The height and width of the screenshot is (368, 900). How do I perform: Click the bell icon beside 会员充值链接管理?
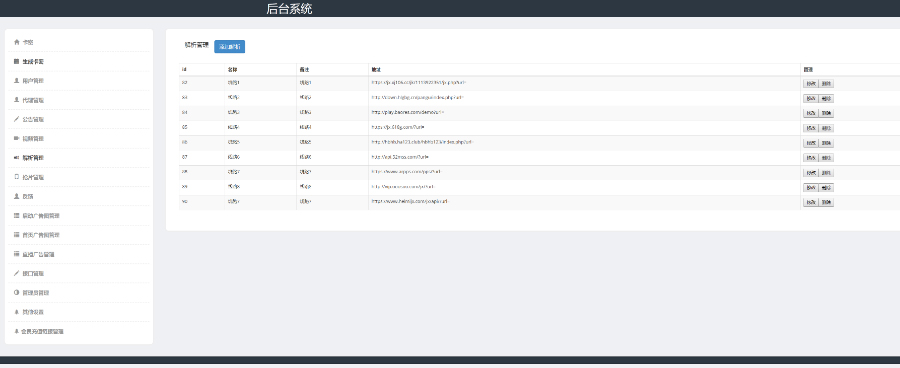click(17, 331)
